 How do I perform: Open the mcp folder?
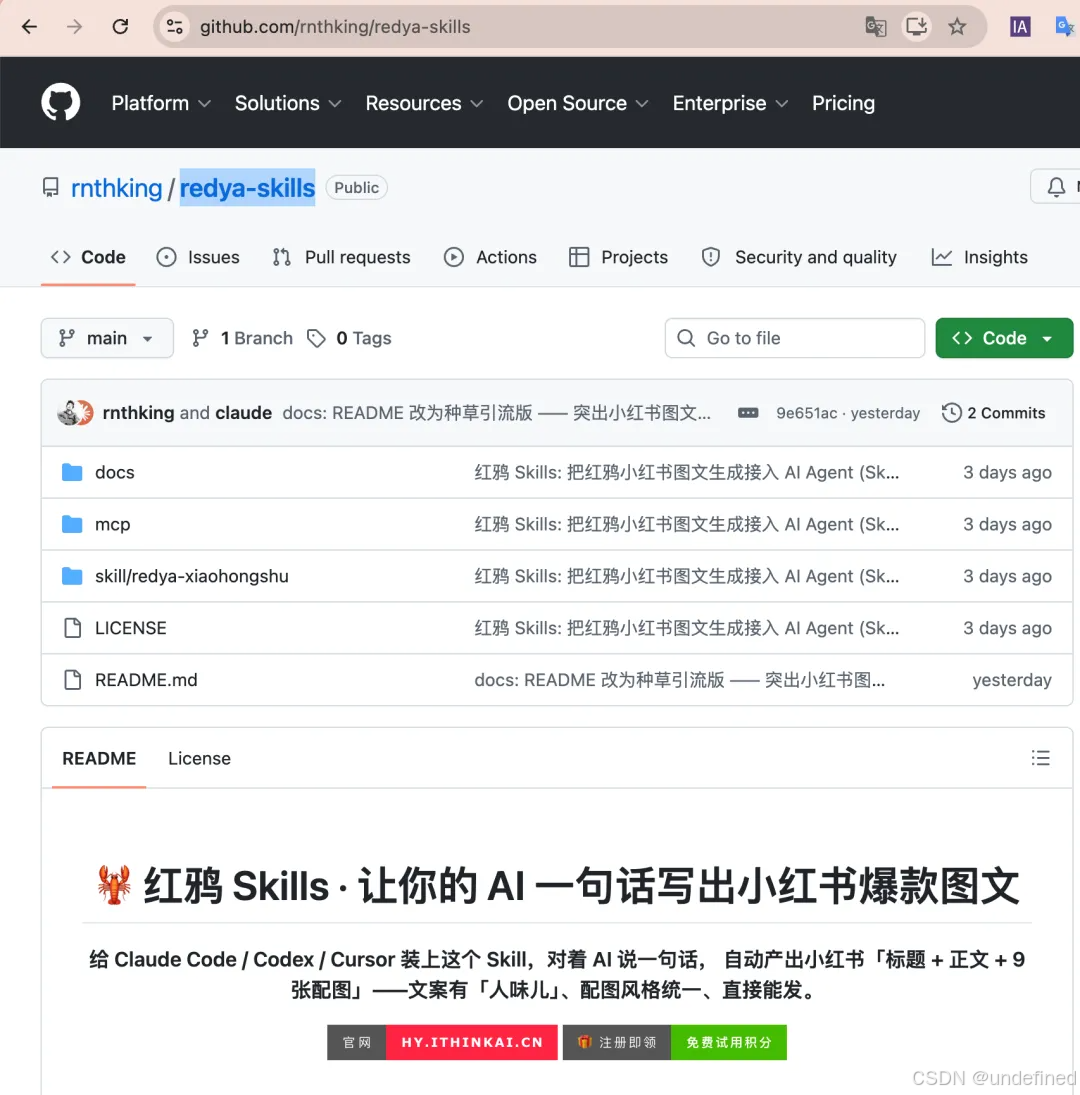click(x=112, y=524)
